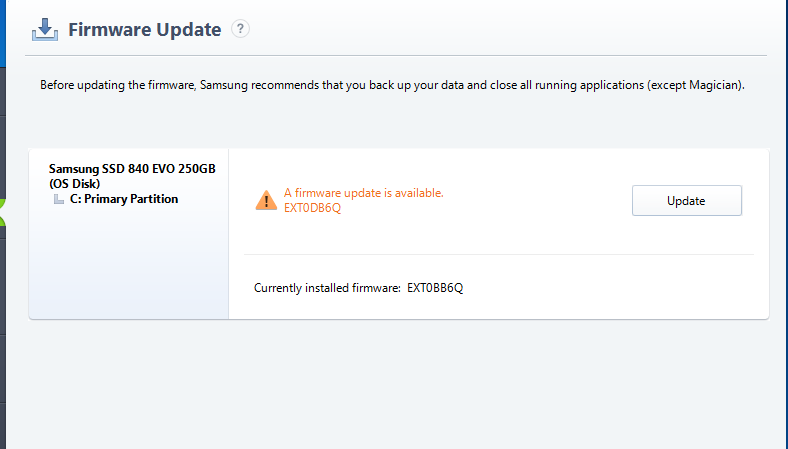Click the "Currently installed firmware" label
The image size is (788, 449).
pos(327,288)
